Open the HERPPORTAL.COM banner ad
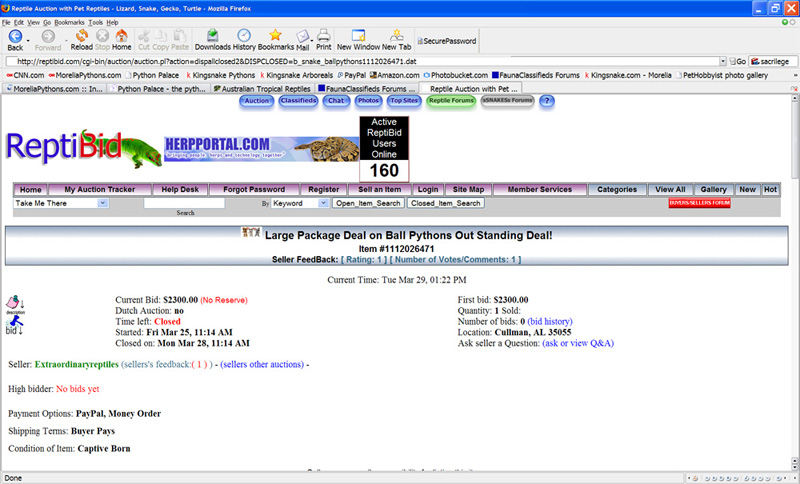800x484 pixels. click(261, 148)
